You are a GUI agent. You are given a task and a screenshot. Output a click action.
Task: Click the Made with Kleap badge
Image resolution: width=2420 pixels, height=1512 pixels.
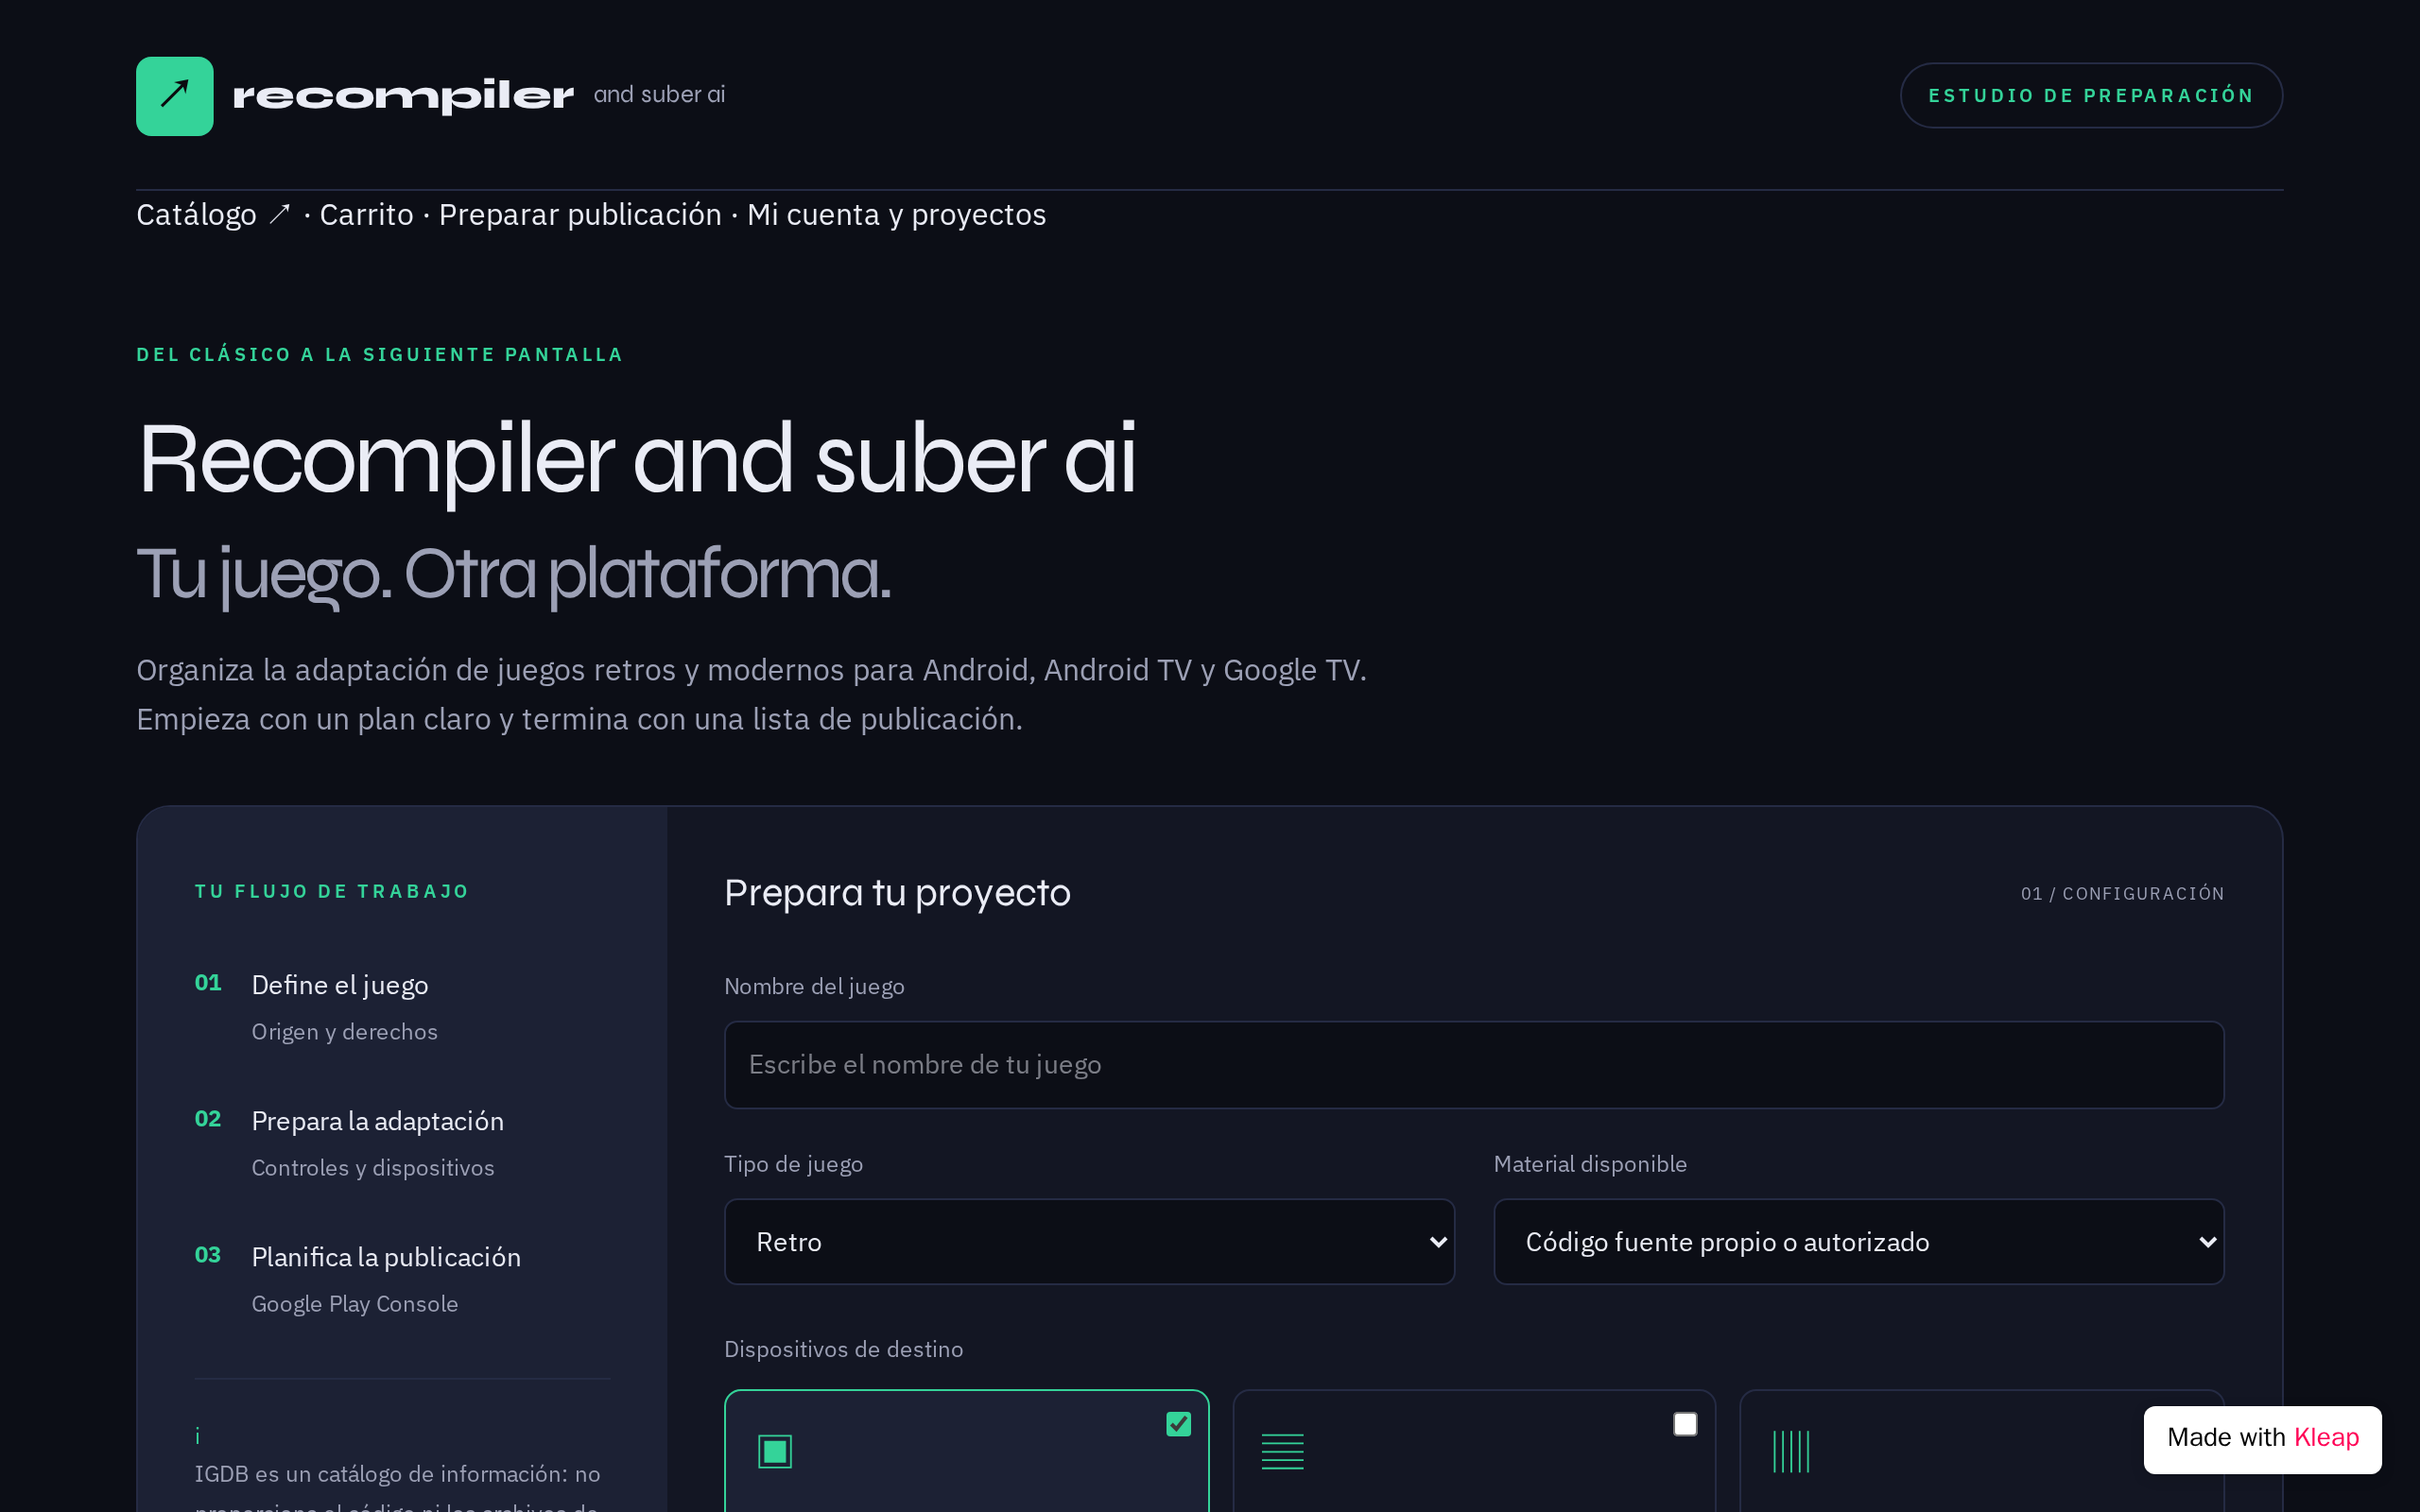coord(2262,1438)
